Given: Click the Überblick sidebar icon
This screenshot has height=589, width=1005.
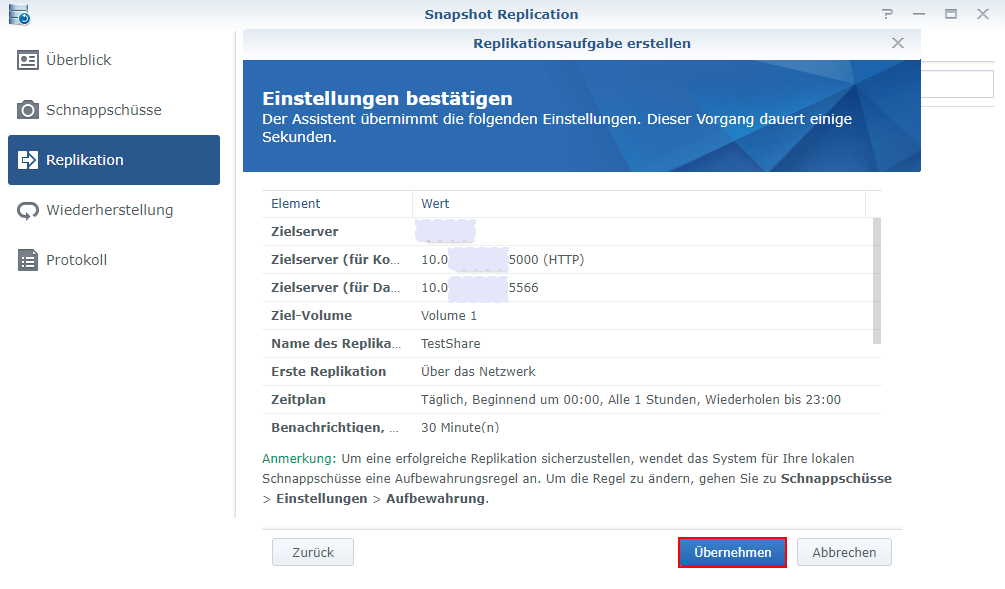Looking at the screenshot, I should 28,60.
